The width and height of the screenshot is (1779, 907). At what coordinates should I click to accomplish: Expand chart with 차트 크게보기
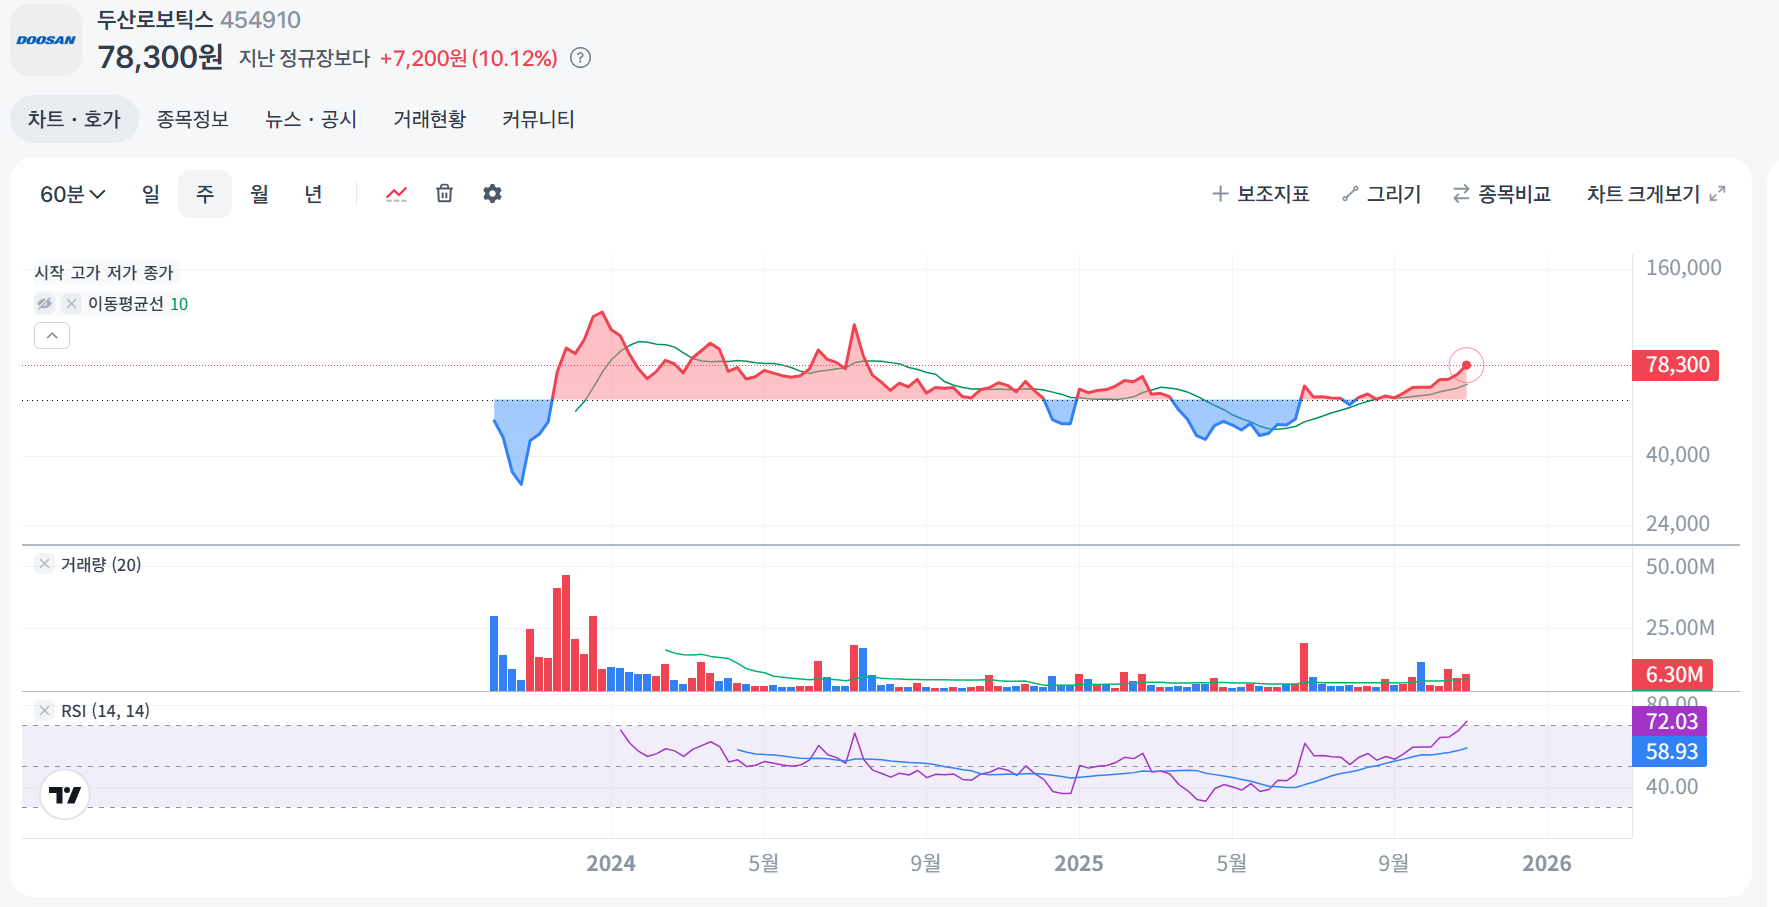(x=1656, y=194)
